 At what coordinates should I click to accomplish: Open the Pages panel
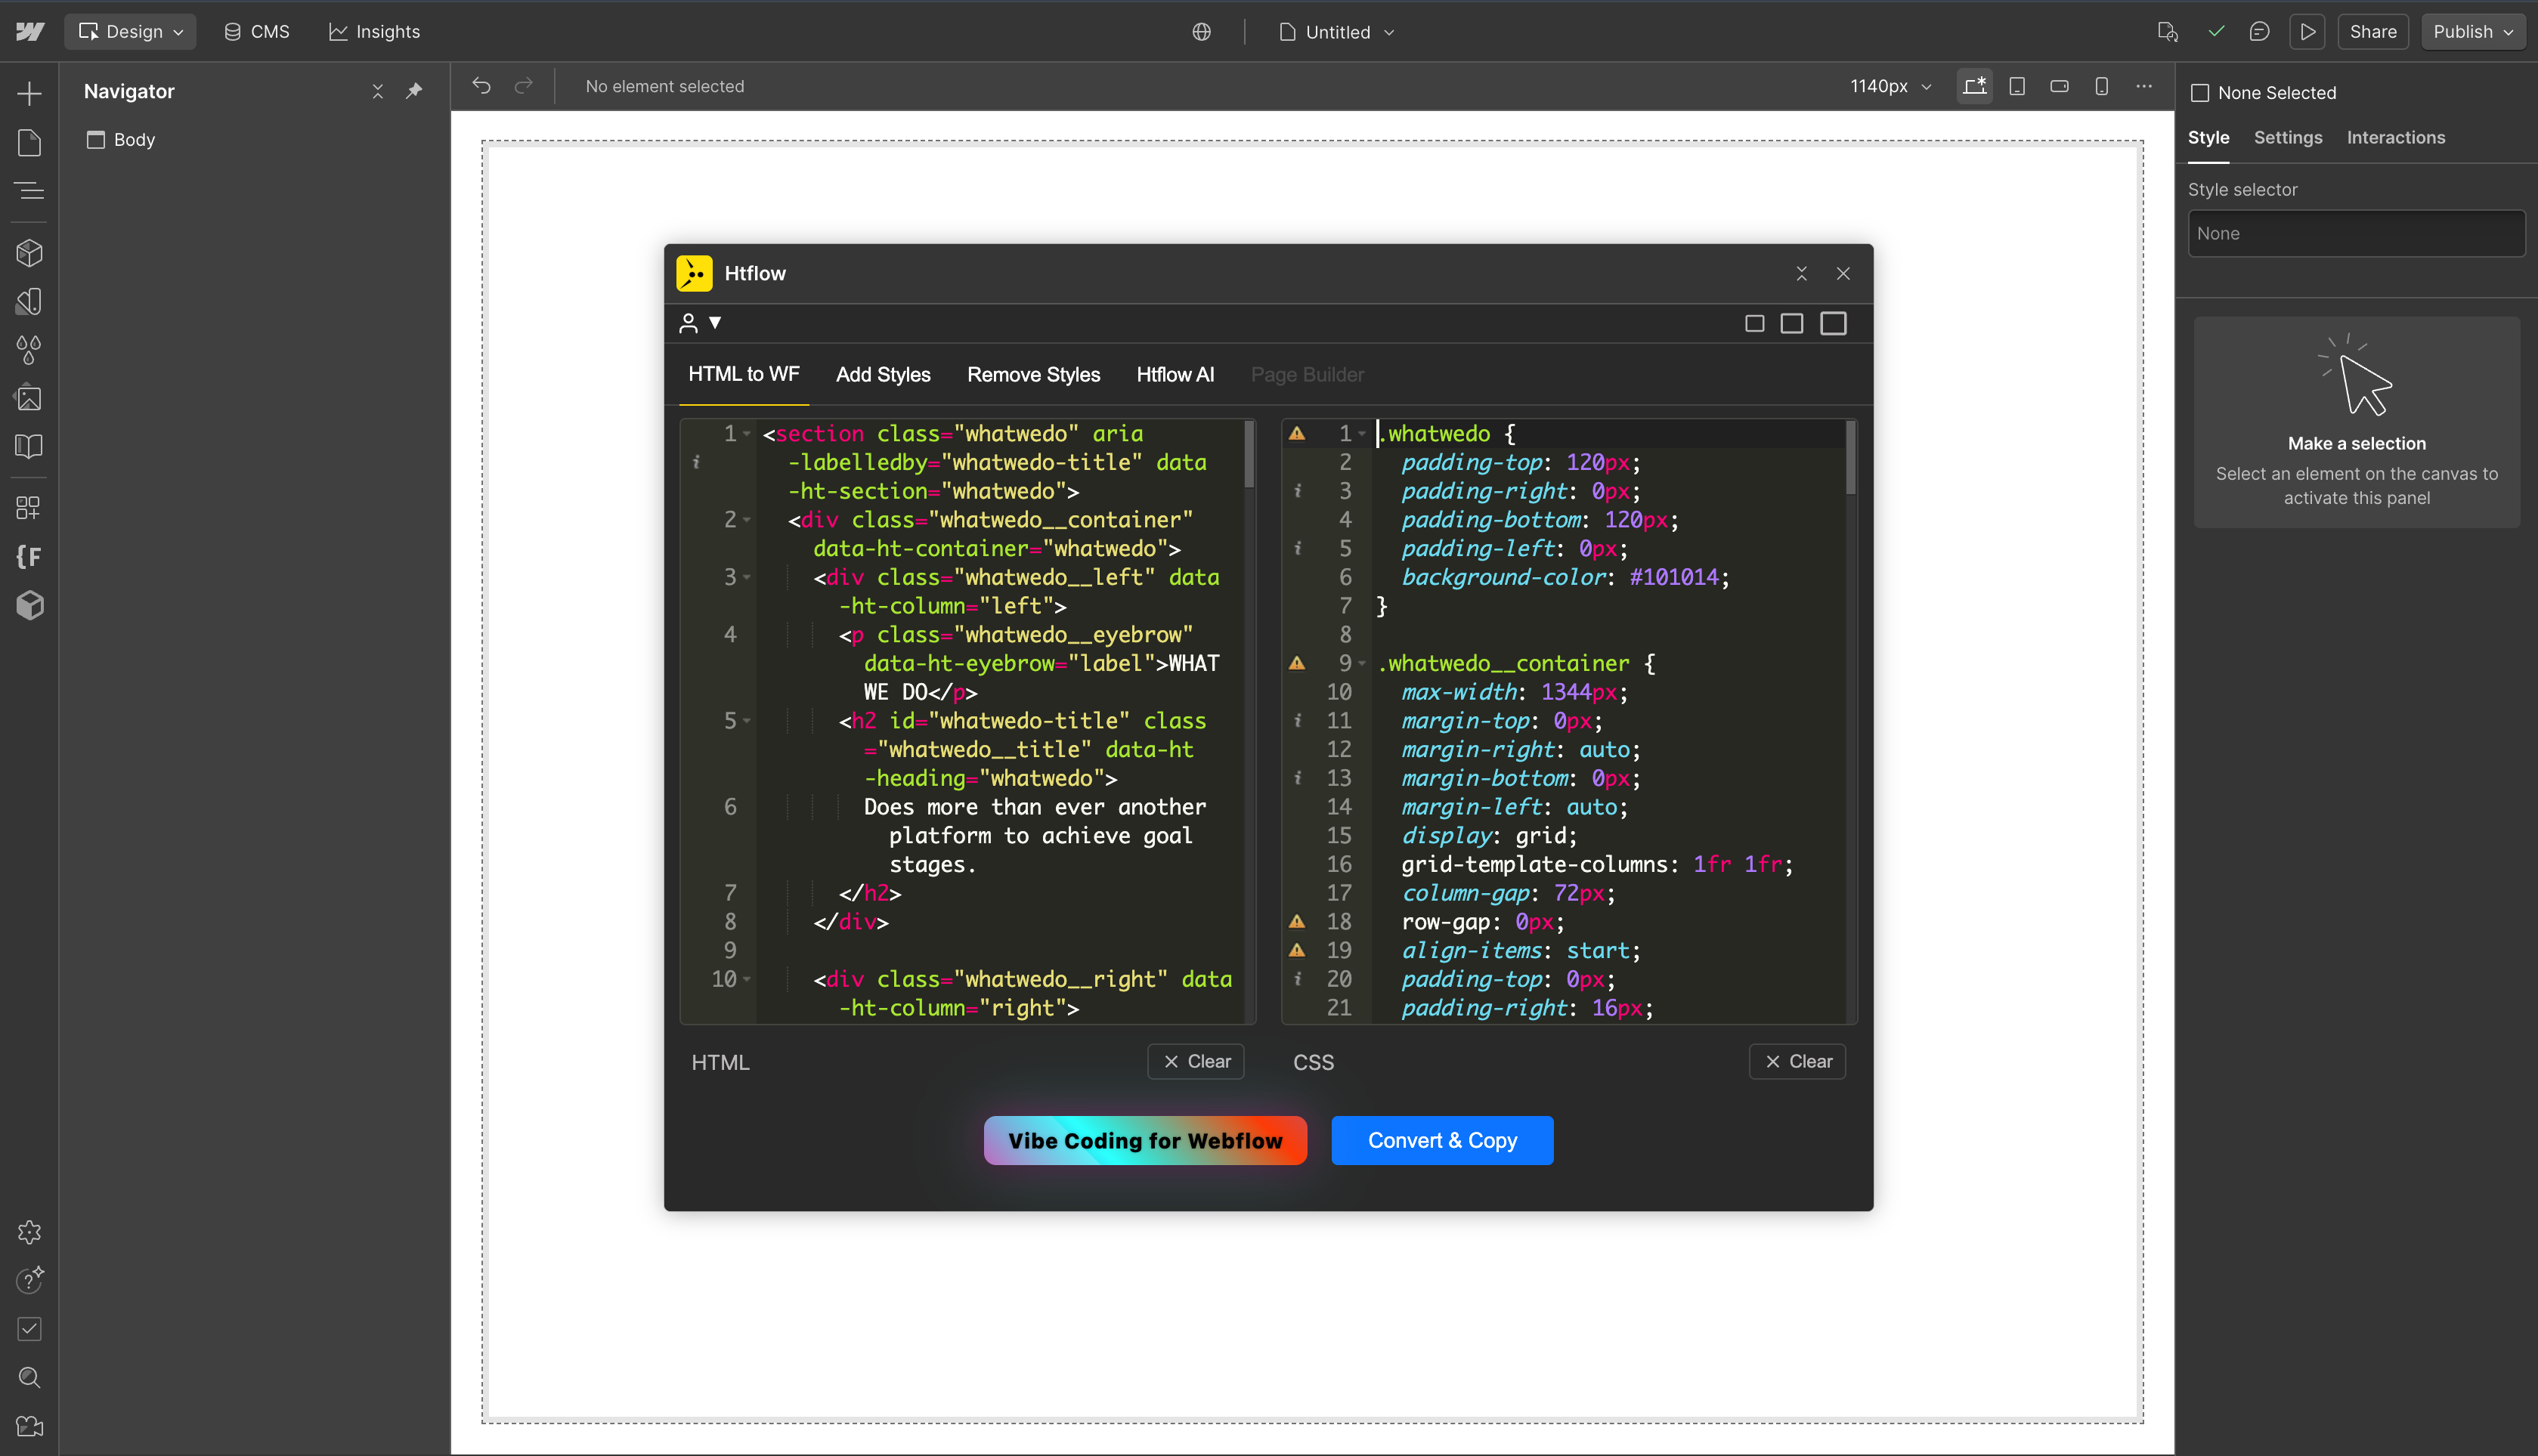29,142
